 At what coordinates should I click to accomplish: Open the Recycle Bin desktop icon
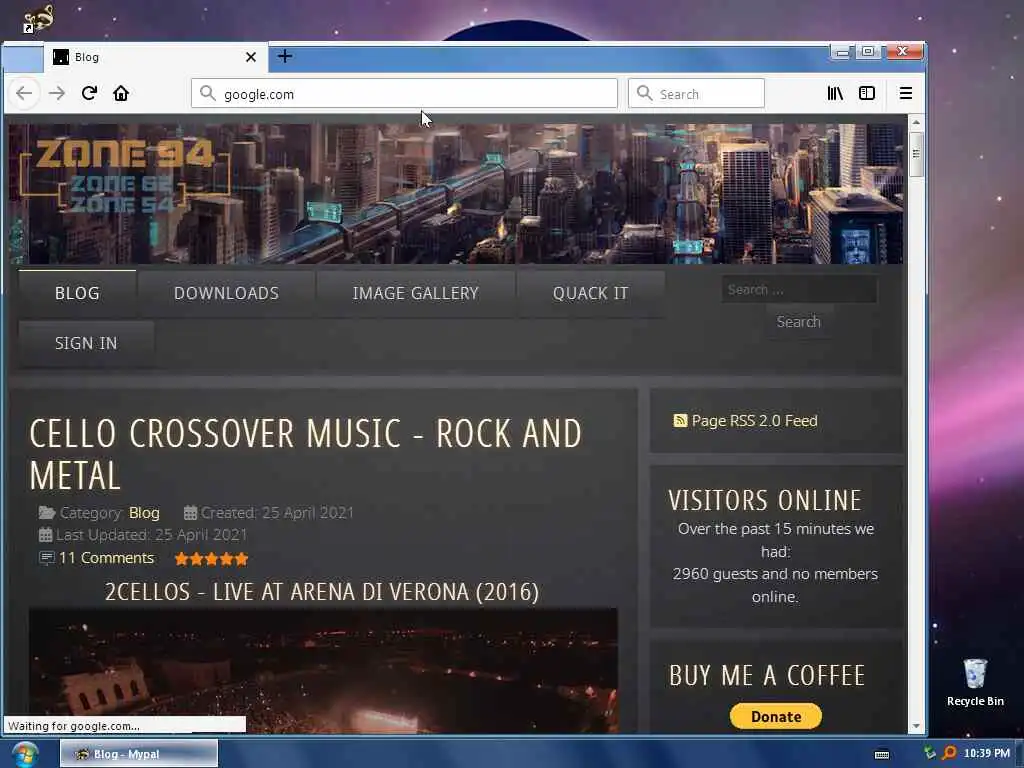point(975,682)
